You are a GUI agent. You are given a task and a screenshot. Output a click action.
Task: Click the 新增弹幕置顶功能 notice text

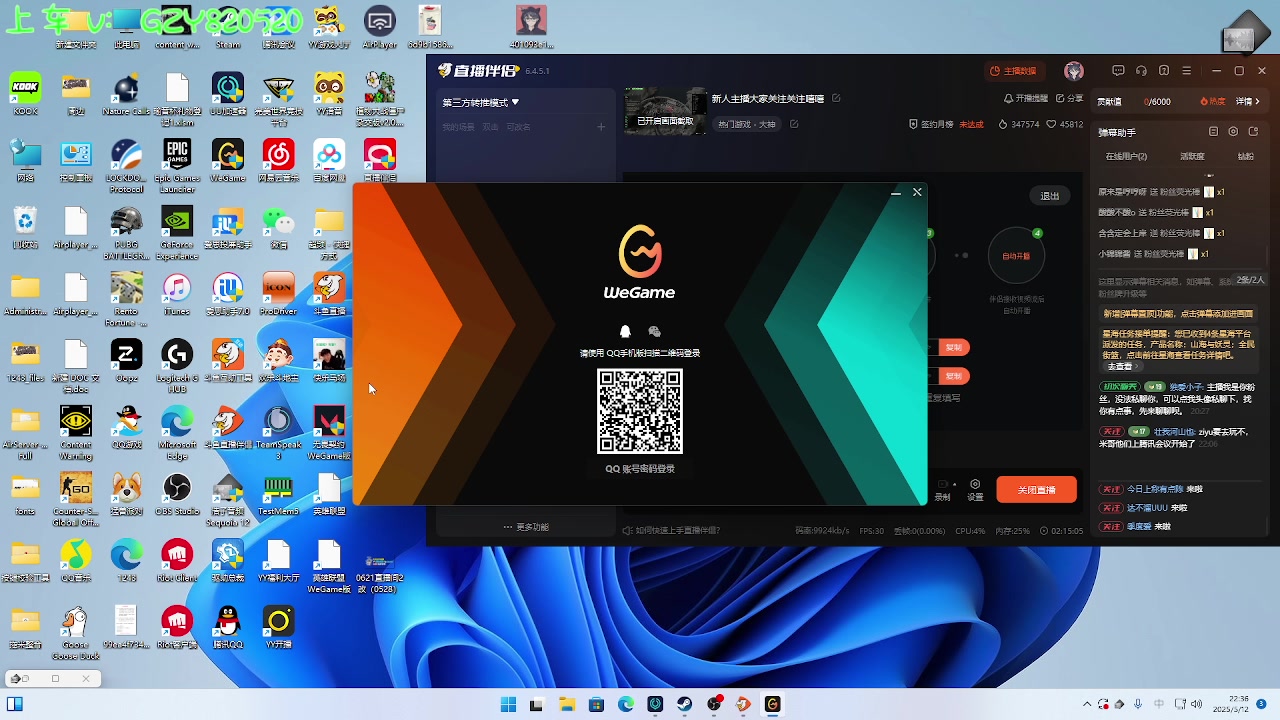pyautogui.click(x=1177, y=314)
